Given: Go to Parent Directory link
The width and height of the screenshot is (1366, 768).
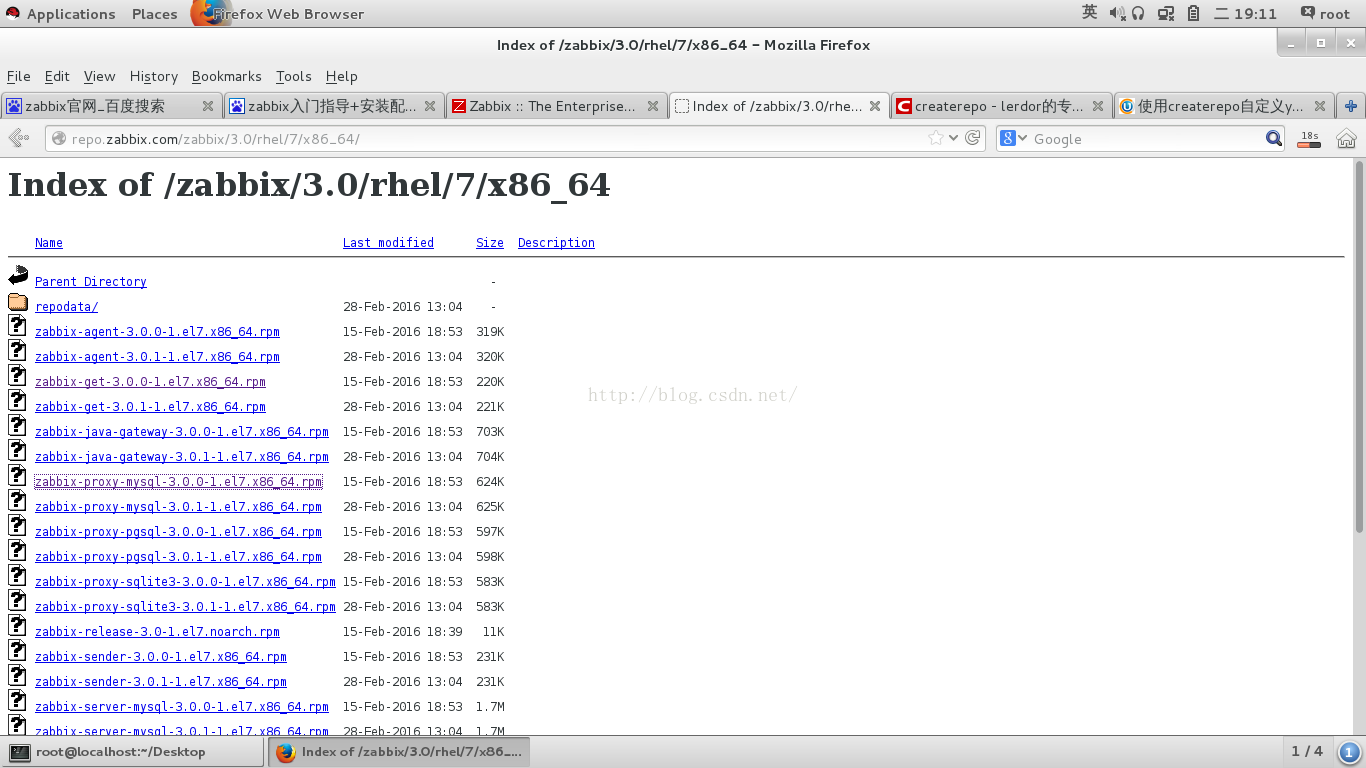Looking at the screenshot, I should (91, 282).
